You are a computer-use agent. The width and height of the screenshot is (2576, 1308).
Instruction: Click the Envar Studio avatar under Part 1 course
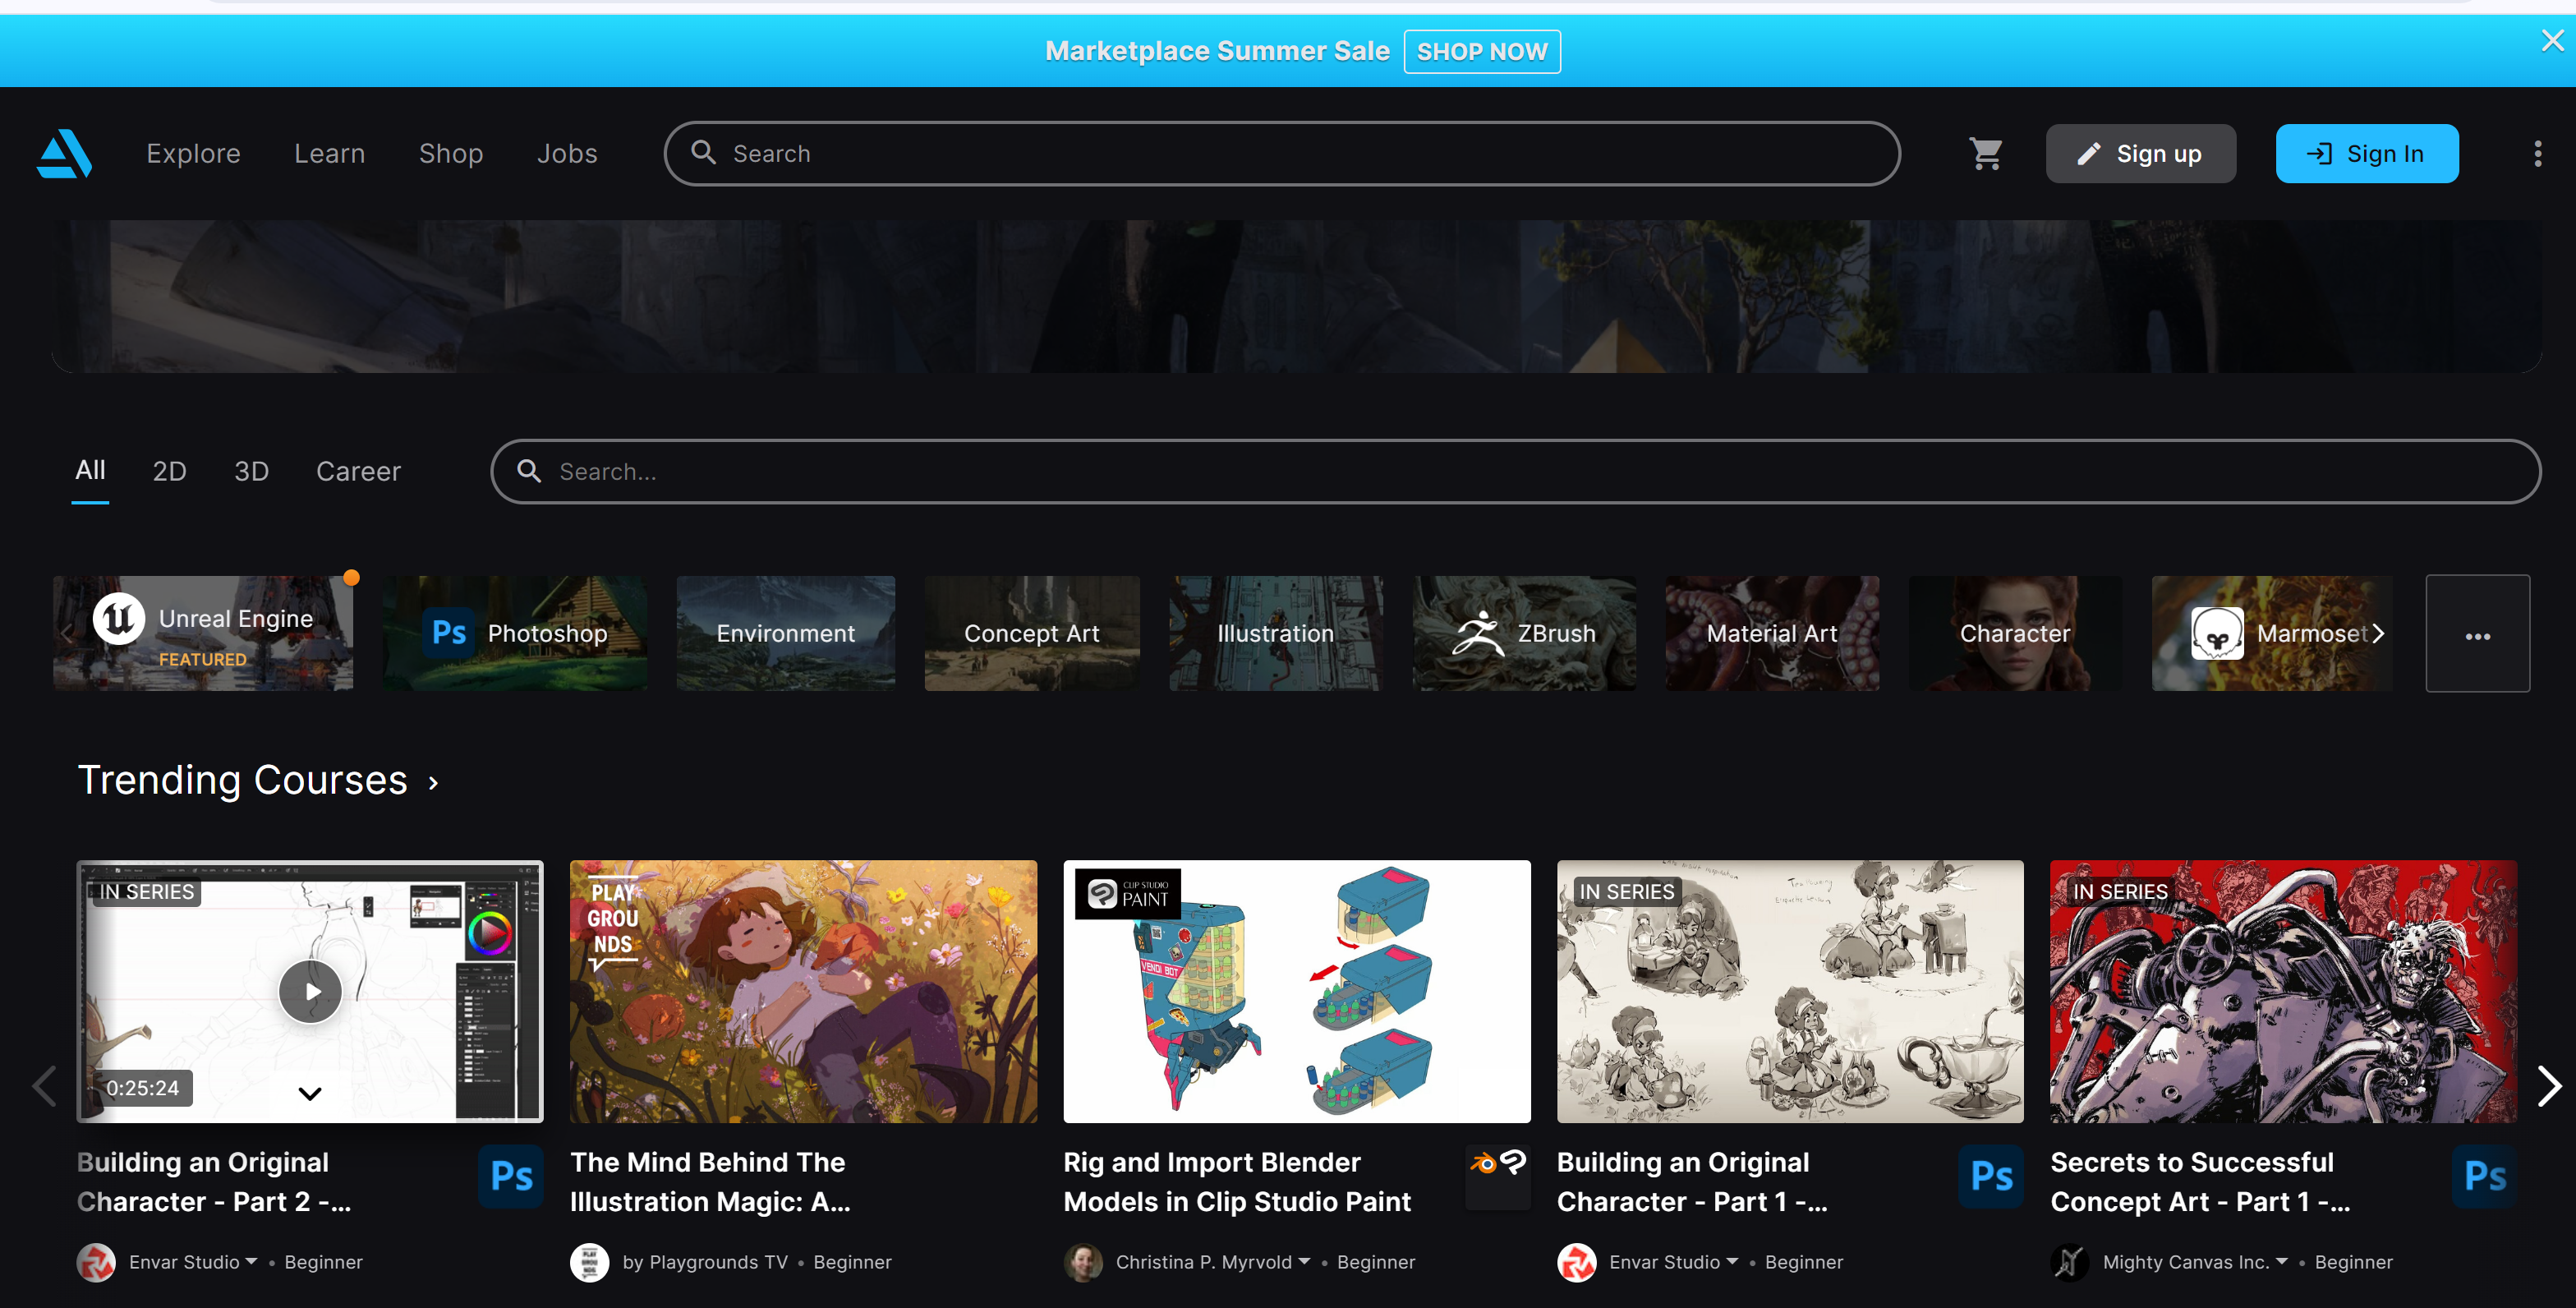(x=1576, y=1262)
